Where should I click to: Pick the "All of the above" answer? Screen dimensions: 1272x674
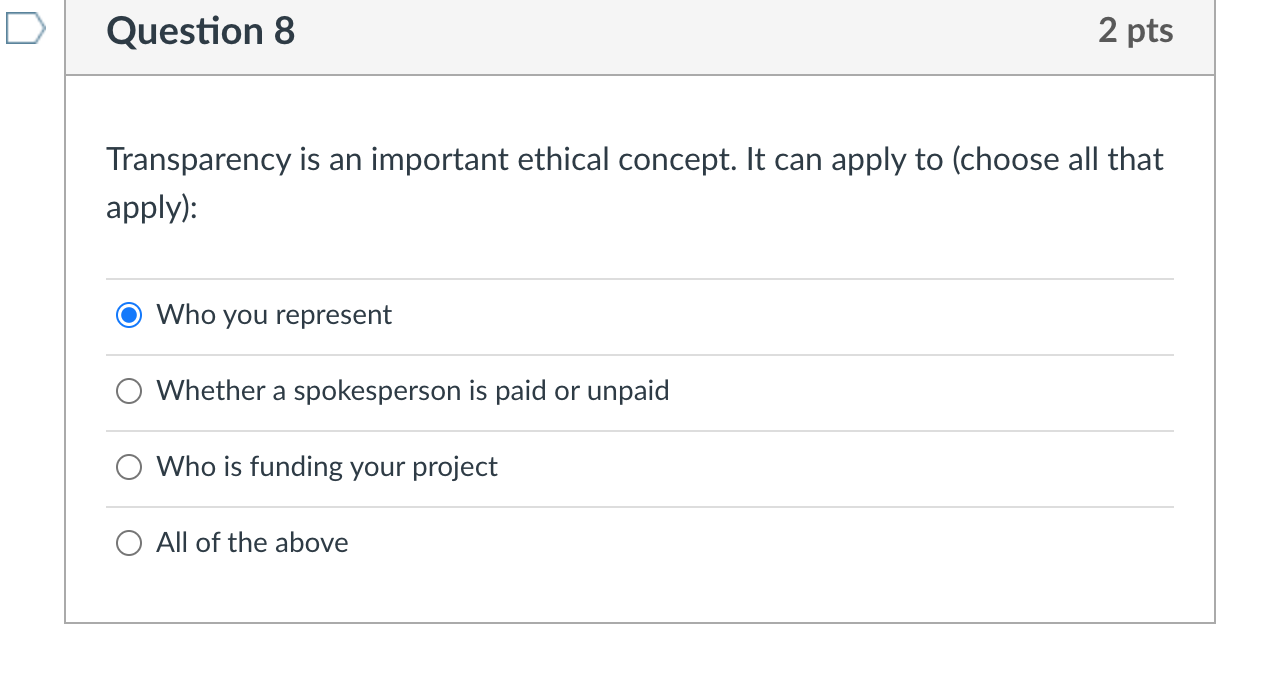(129, 543)
